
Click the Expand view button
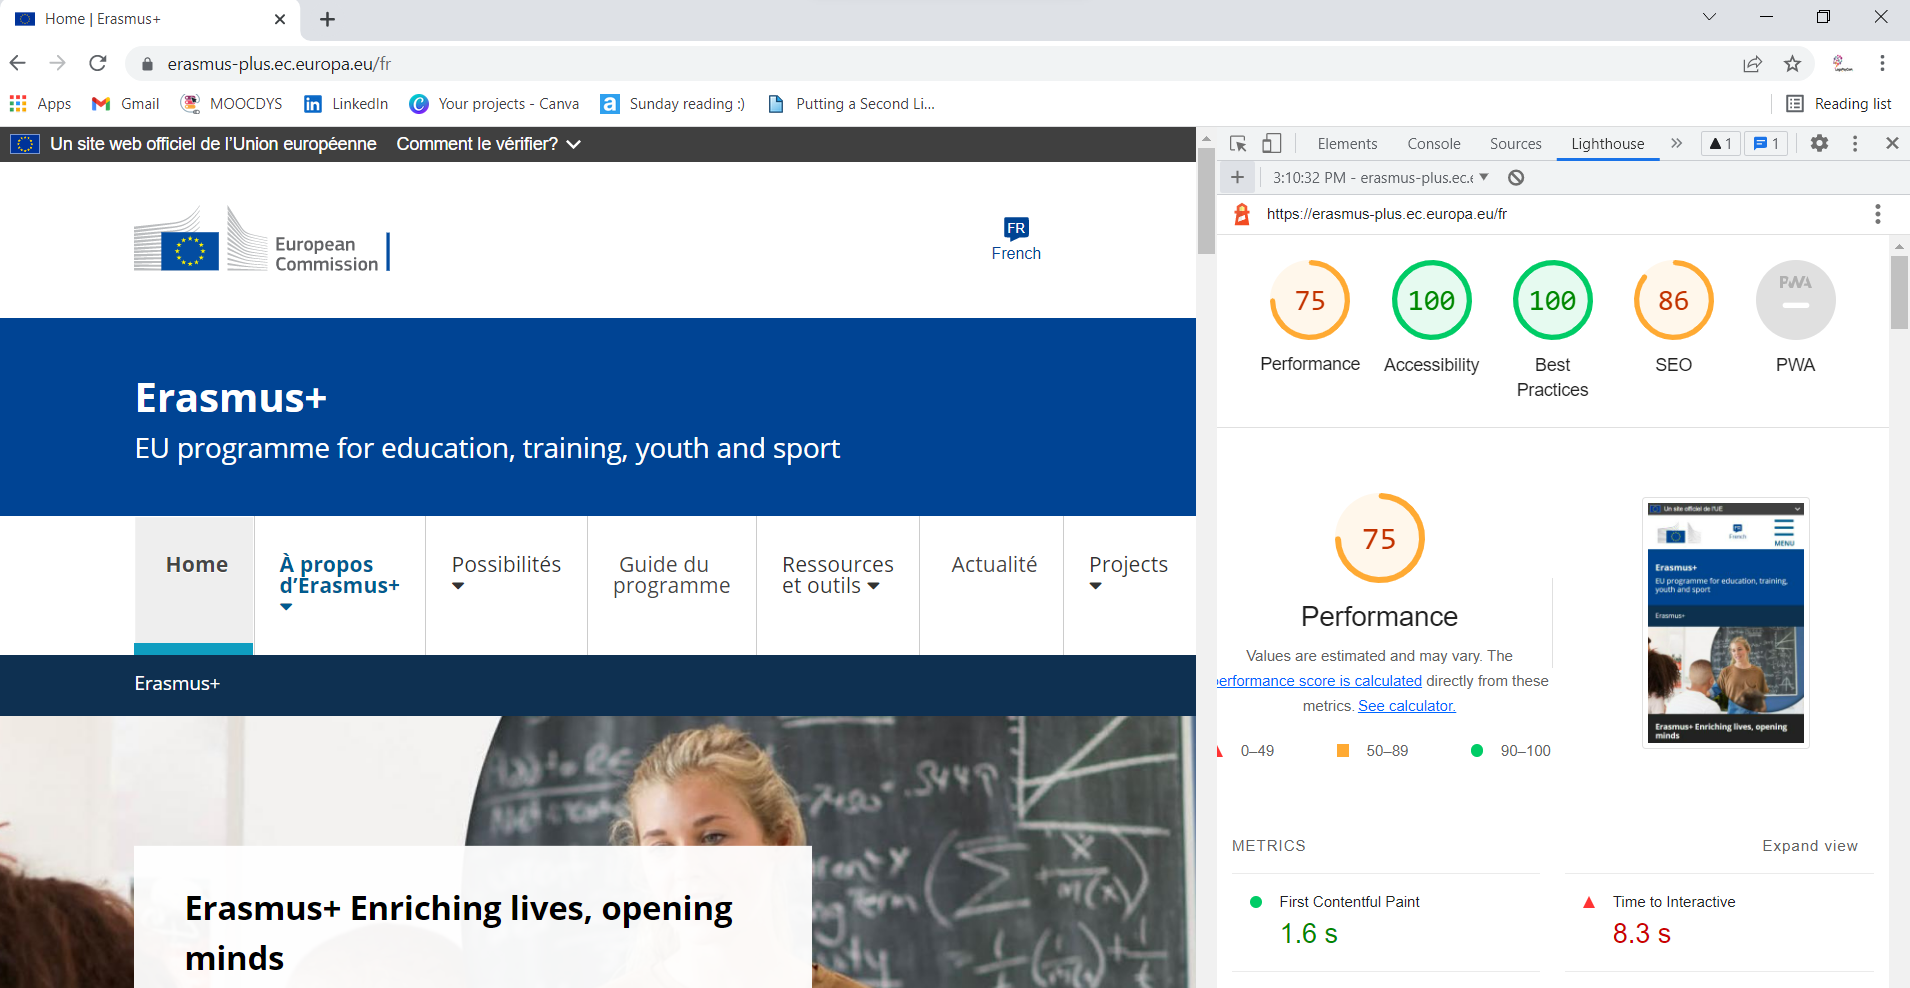[x=1809, y=846]
